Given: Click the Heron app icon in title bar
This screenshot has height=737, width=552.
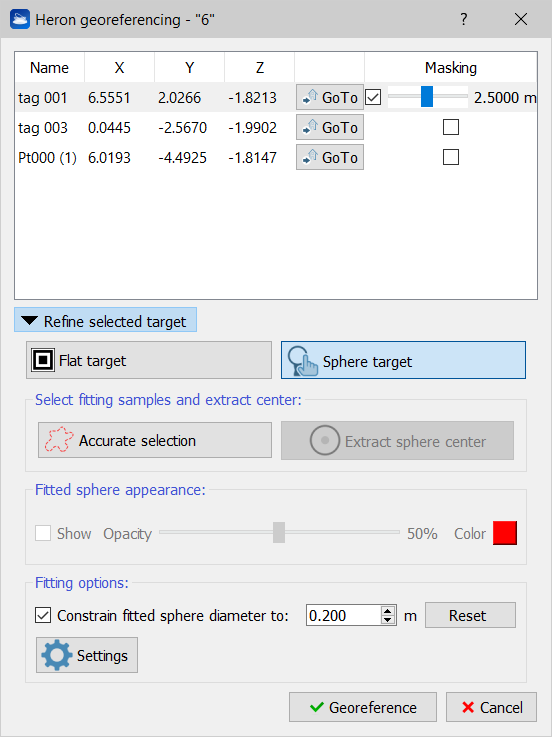Looking at the screenshot, I should pyautogui.click(x=20, y=19).
